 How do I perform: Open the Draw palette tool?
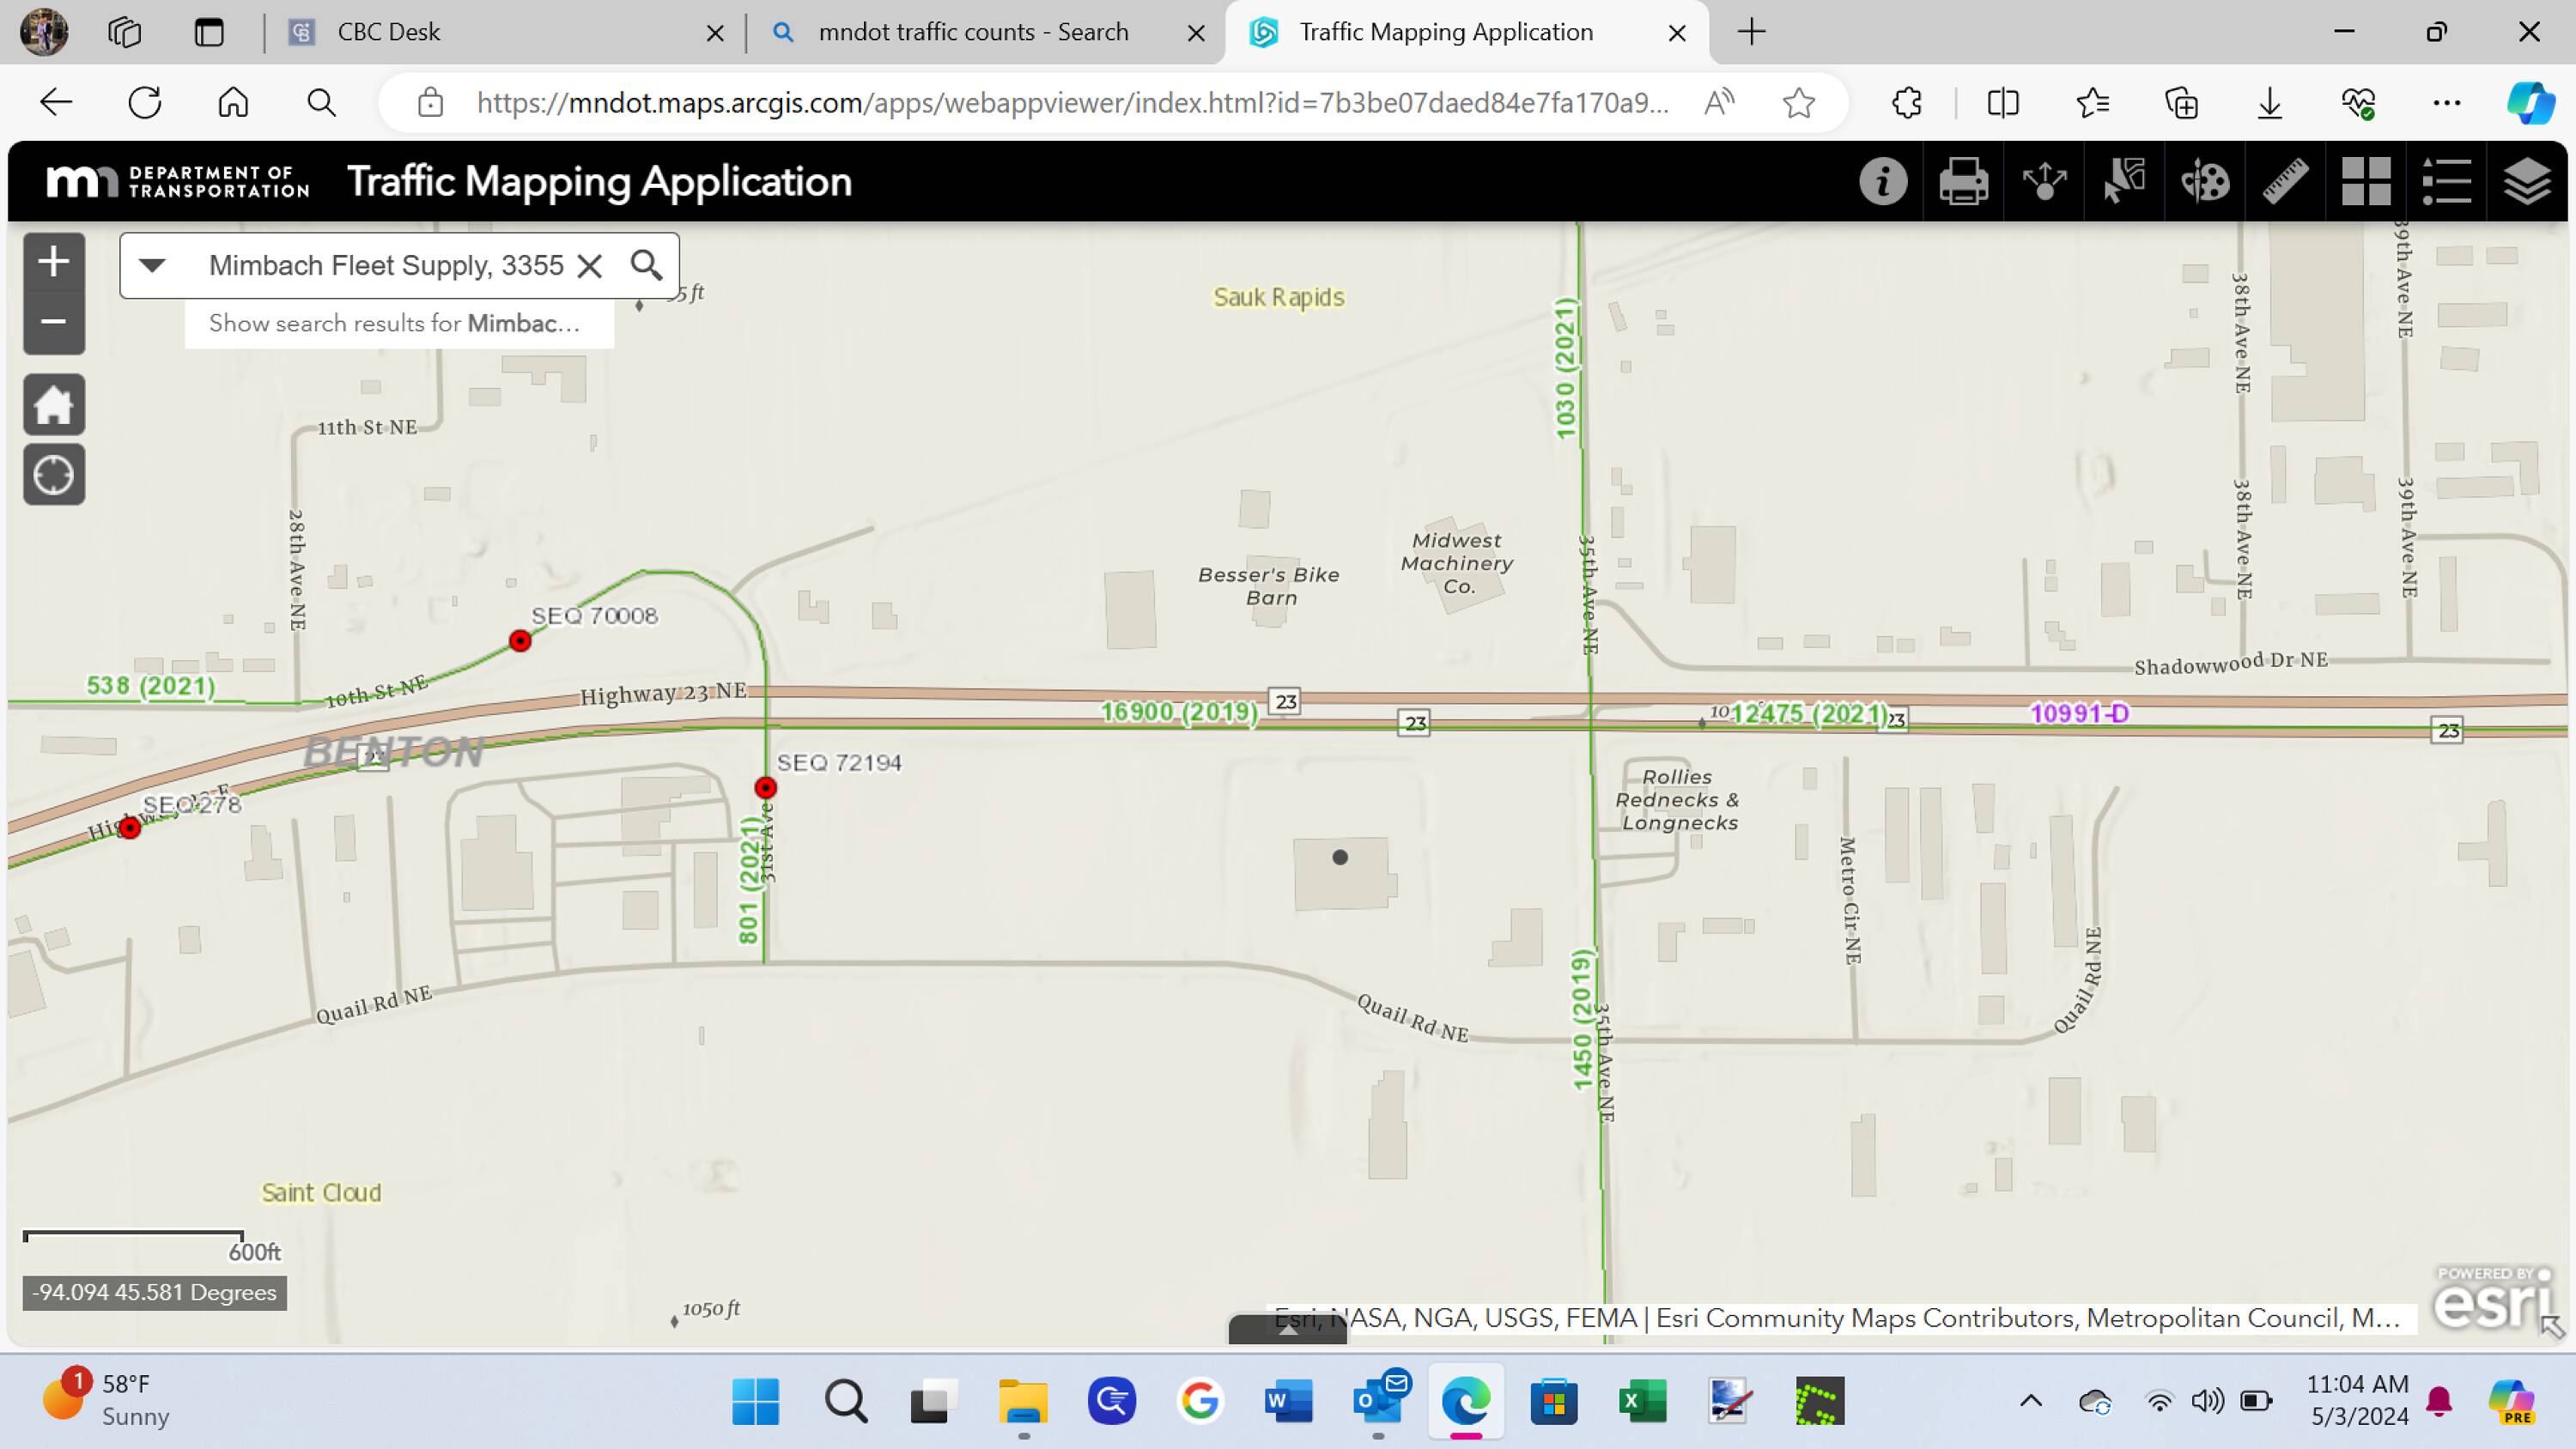coord(2205,182)
